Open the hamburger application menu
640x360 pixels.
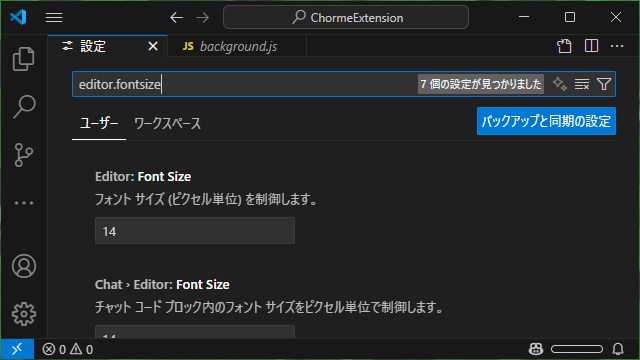(54, 18)
